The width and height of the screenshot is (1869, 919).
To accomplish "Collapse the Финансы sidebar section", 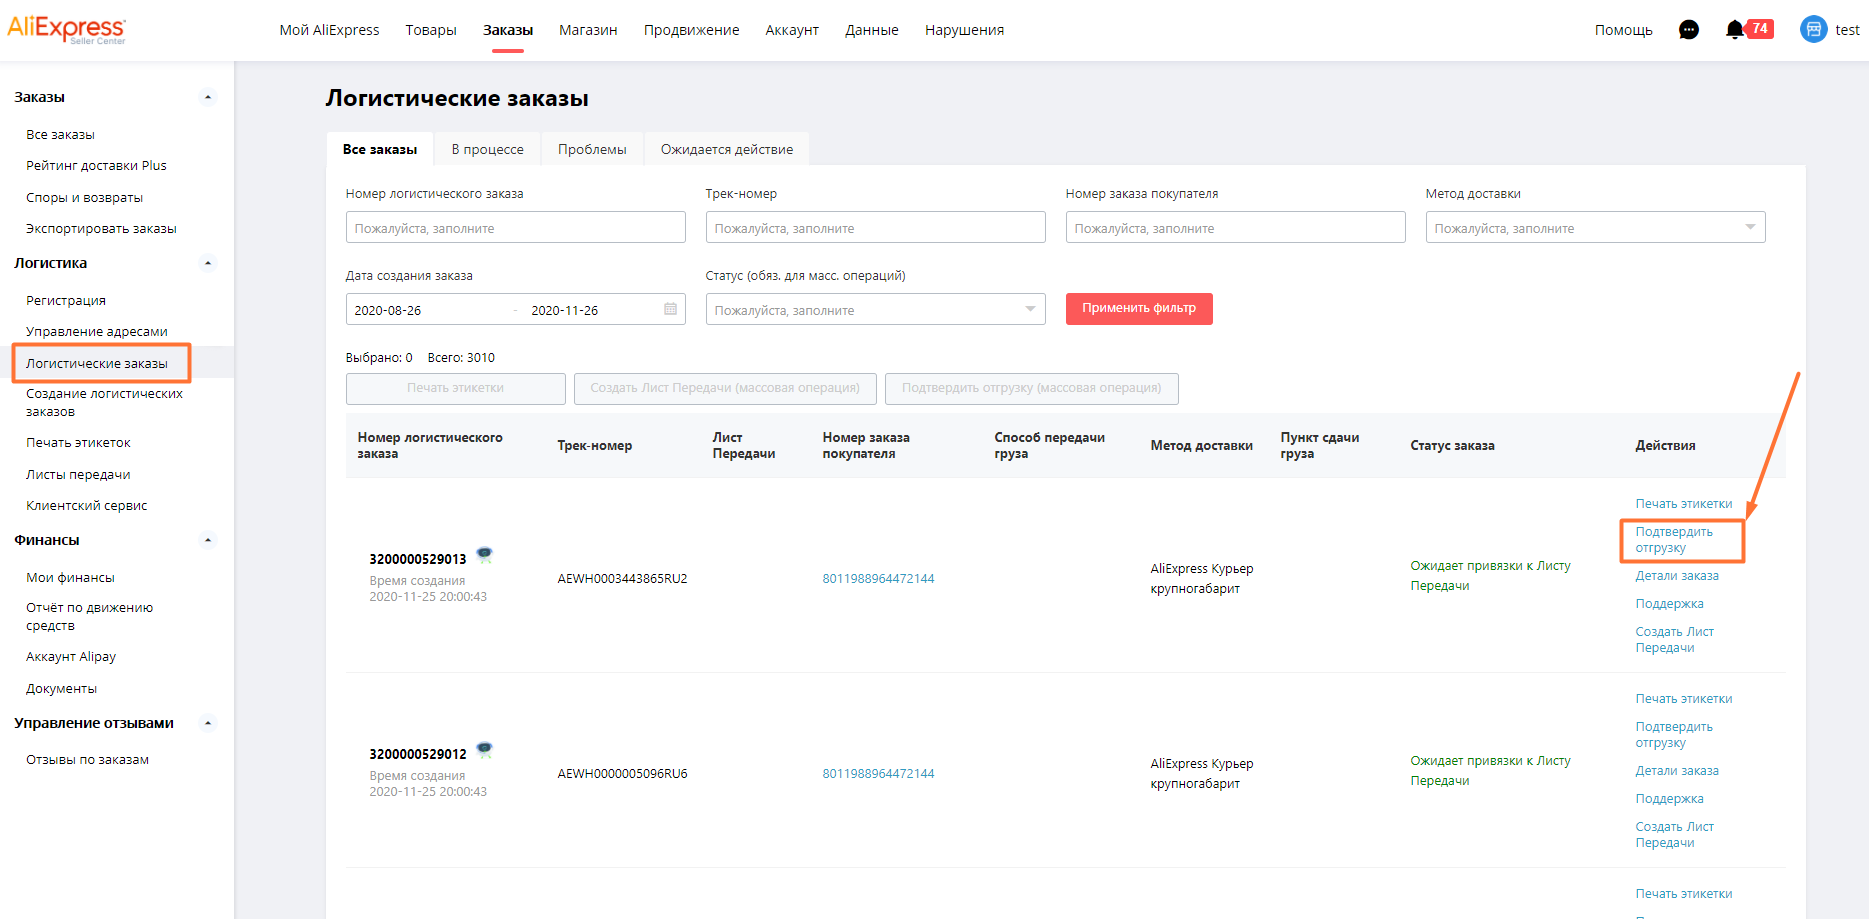I will (x=208, y=540).
